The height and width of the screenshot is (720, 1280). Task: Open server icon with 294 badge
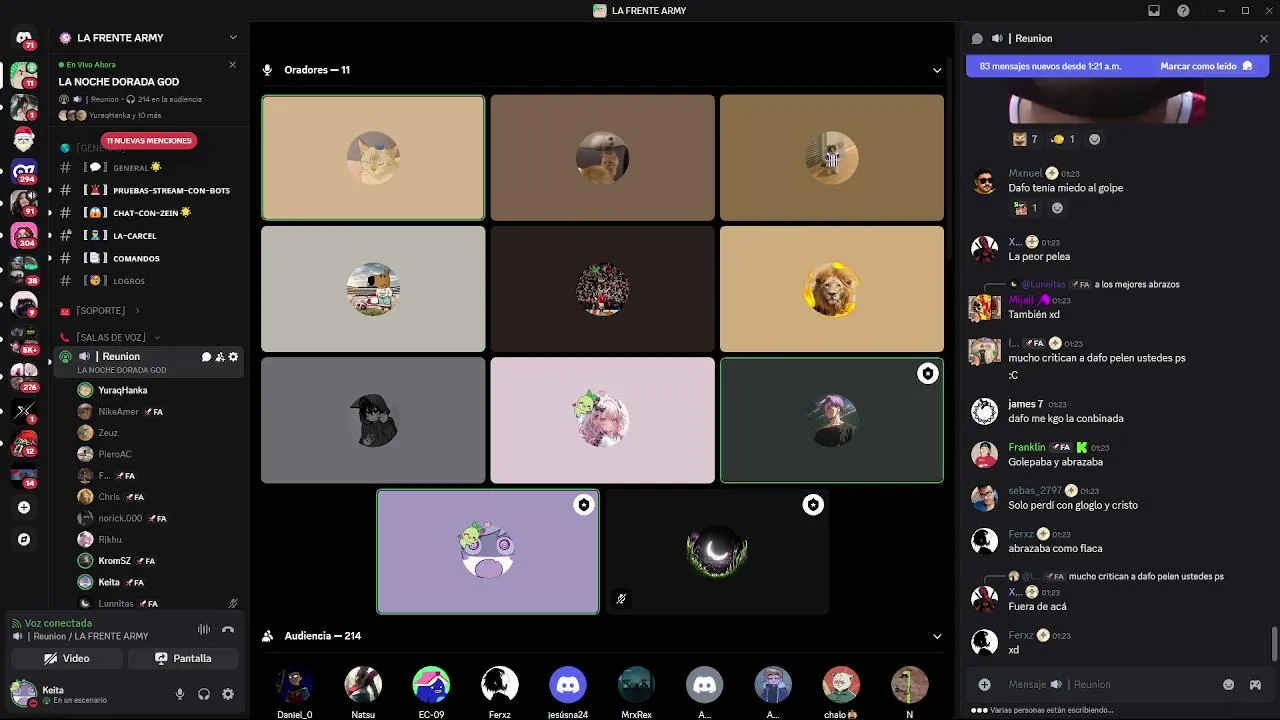(24, 171)
